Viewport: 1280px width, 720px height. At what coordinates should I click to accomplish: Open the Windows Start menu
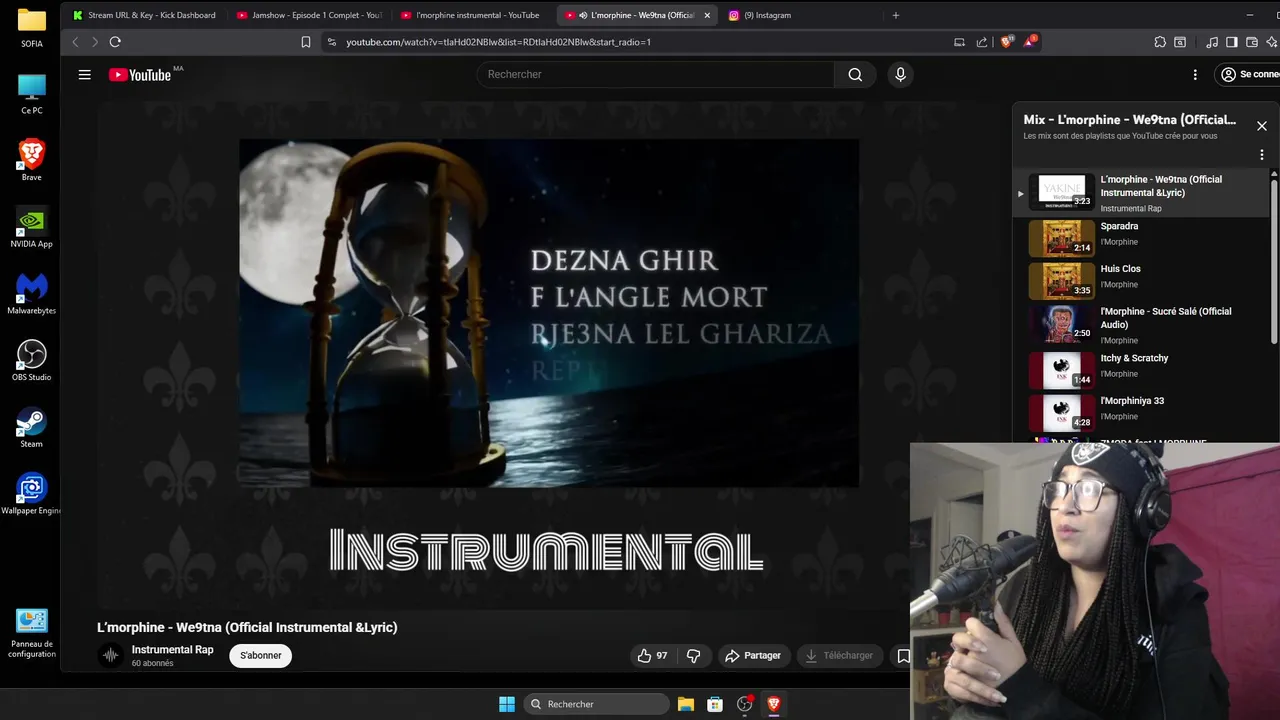click(507, 704)
